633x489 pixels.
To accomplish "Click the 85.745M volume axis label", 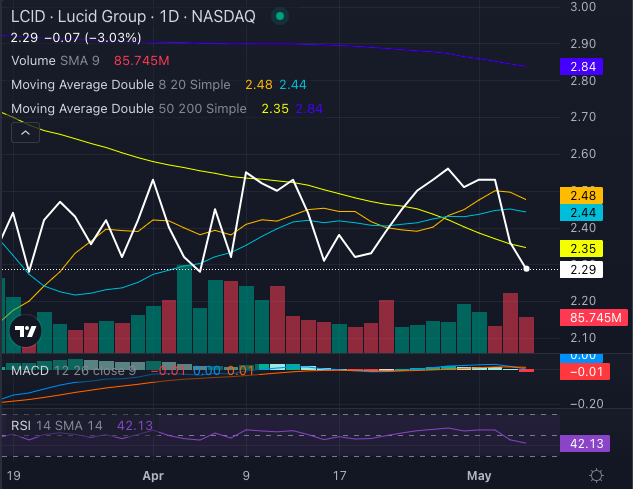I will click(594, 318).
